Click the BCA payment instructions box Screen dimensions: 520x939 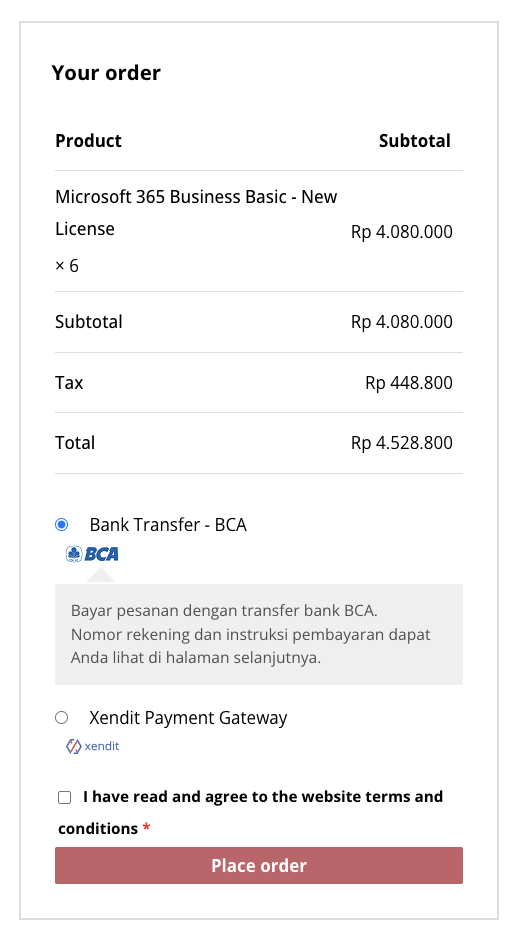pyautogui.click(x=259, y=634)
